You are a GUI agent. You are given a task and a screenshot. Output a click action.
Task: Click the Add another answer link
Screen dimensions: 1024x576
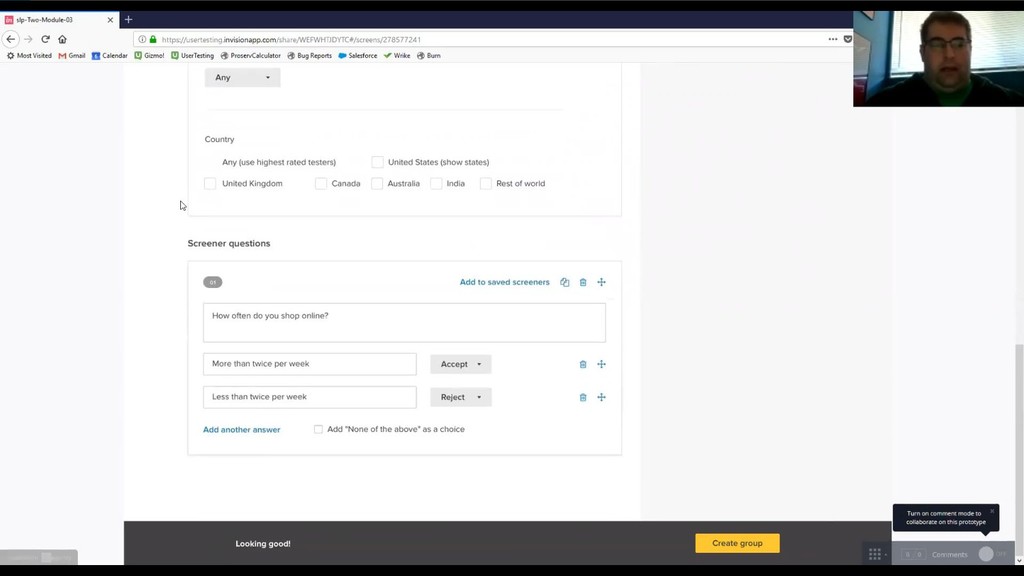[242, 430]
